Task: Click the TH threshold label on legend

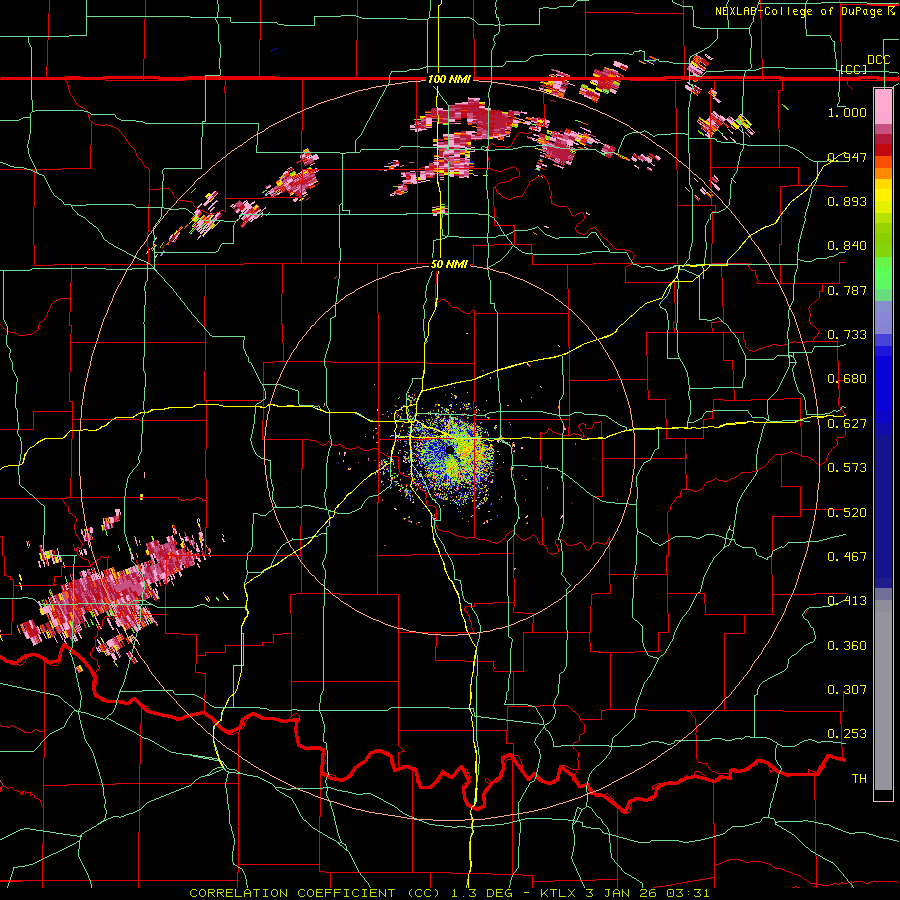Action: pos(859,779)
